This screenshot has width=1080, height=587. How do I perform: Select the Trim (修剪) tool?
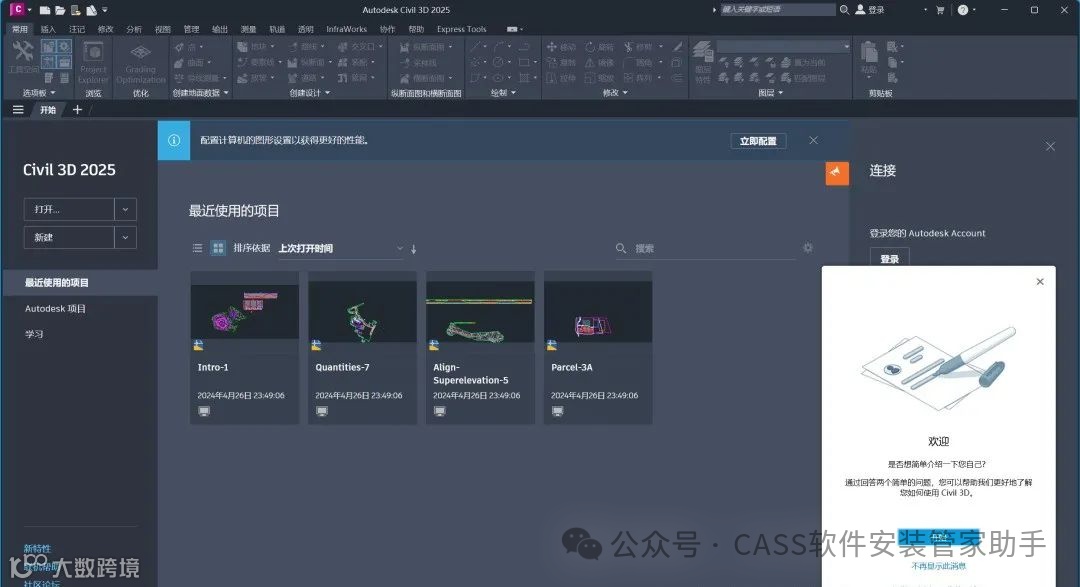point(641,47)
